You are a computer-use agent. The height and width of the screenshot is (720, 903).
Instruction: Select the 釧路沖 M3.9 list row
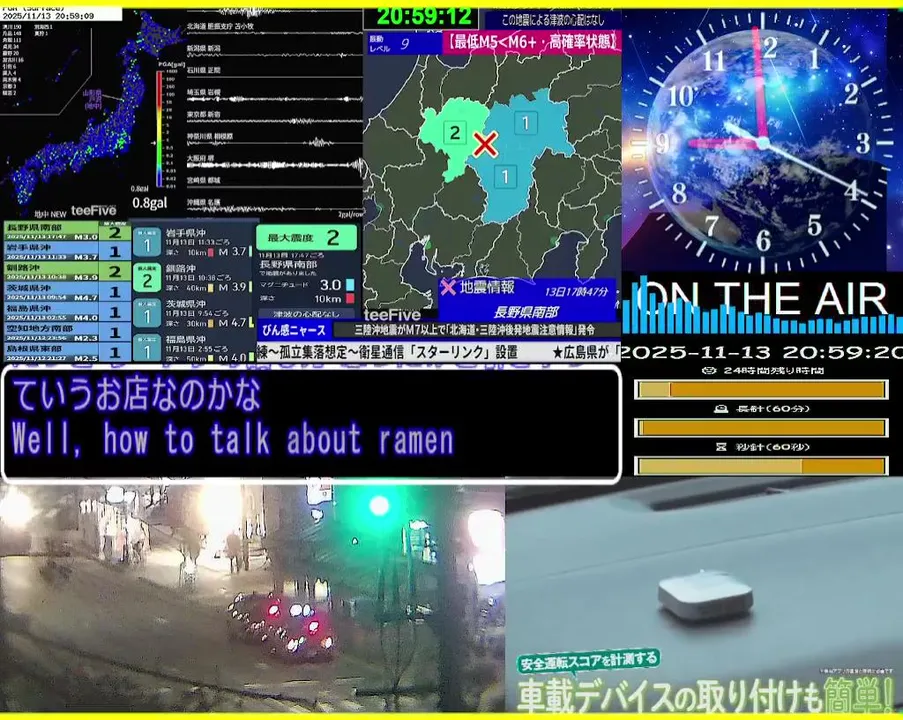point(67,272)
